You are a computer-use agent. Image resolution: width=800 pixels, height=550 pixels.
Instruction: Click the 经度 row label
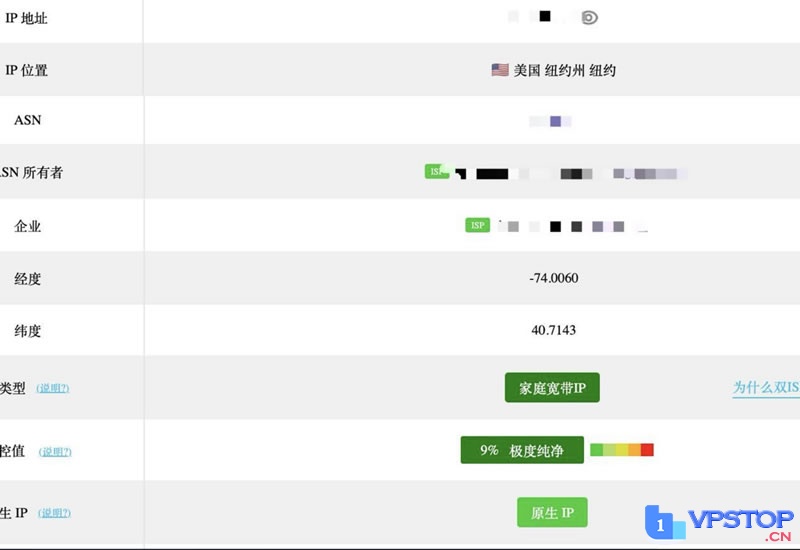(x=28, y=279)
